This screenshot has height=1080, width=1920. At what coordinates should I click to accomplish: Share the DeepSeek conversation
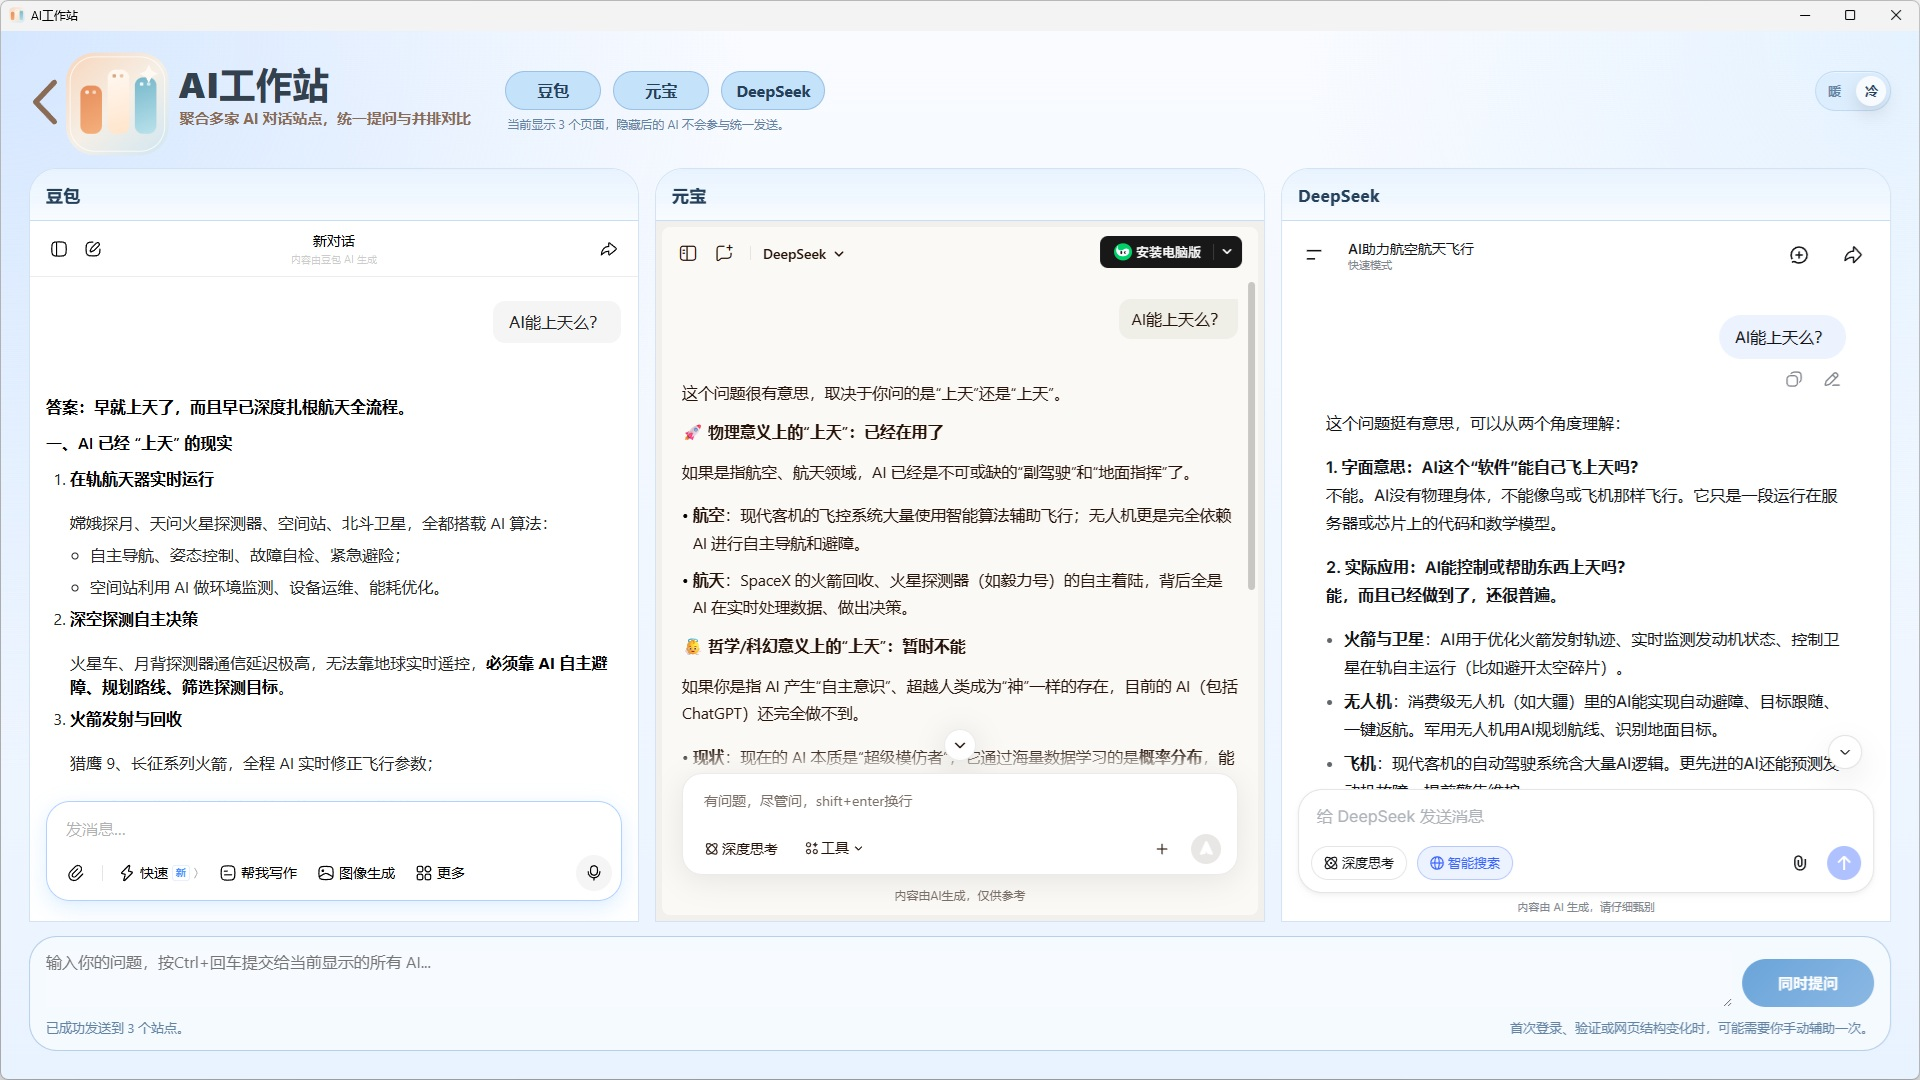pos(1853,255)
